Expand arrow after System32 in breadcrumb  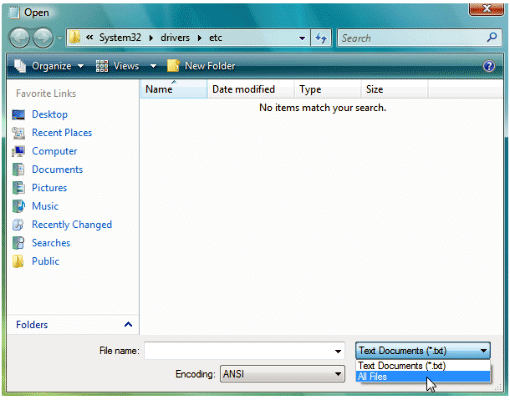point(151,38)
